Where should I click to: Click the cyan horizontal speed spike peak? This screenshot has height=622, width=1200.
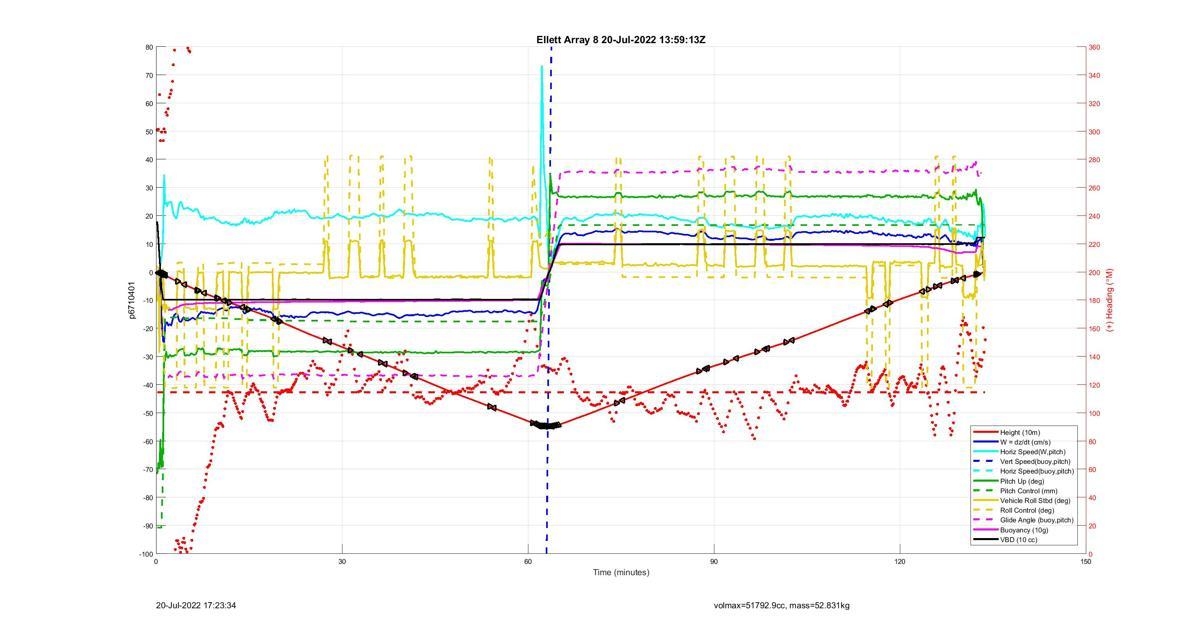(x=542, y=68)
